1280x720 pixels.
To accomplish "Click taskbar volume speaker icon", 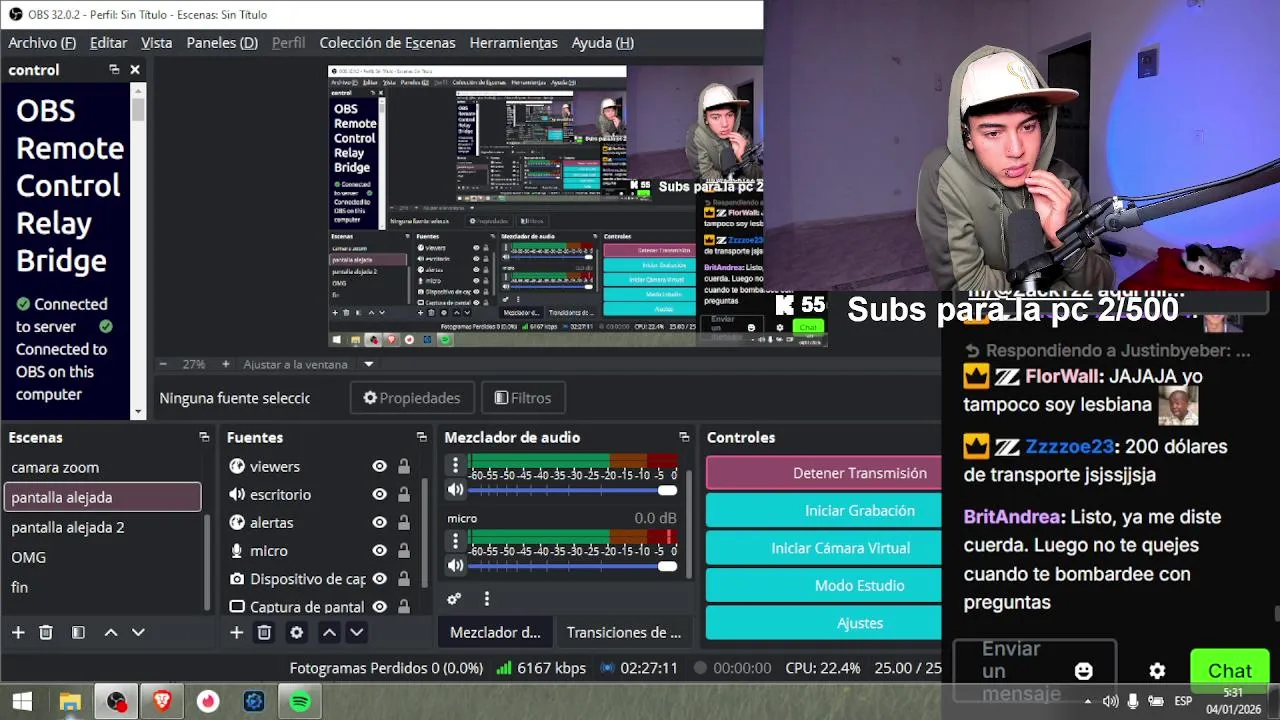I will 1110,701.
